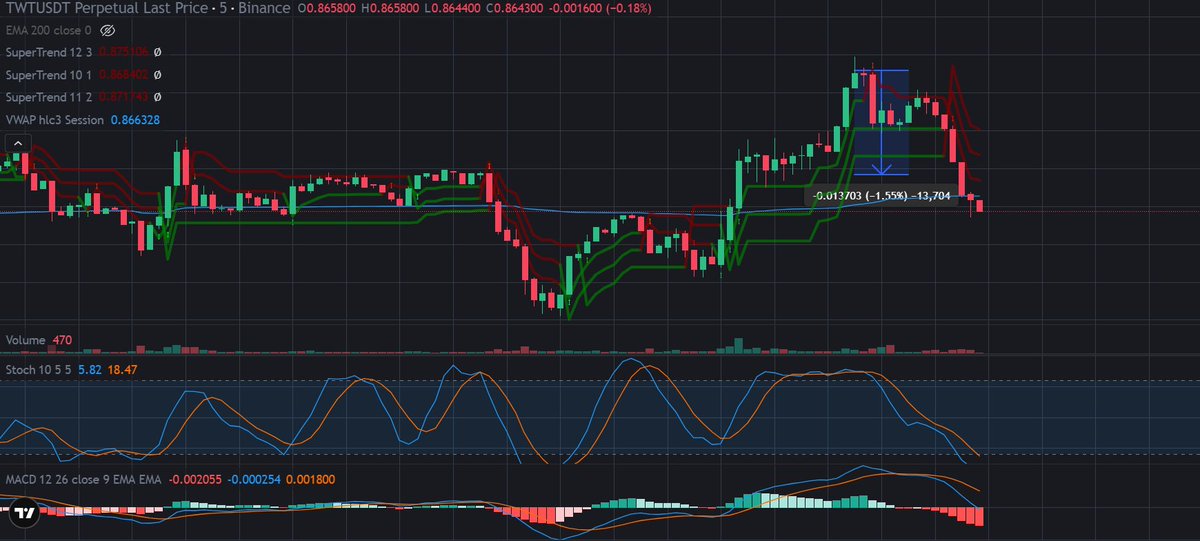
Task: Click the MACD signal value 0.001800
Action: pos(310,479)
